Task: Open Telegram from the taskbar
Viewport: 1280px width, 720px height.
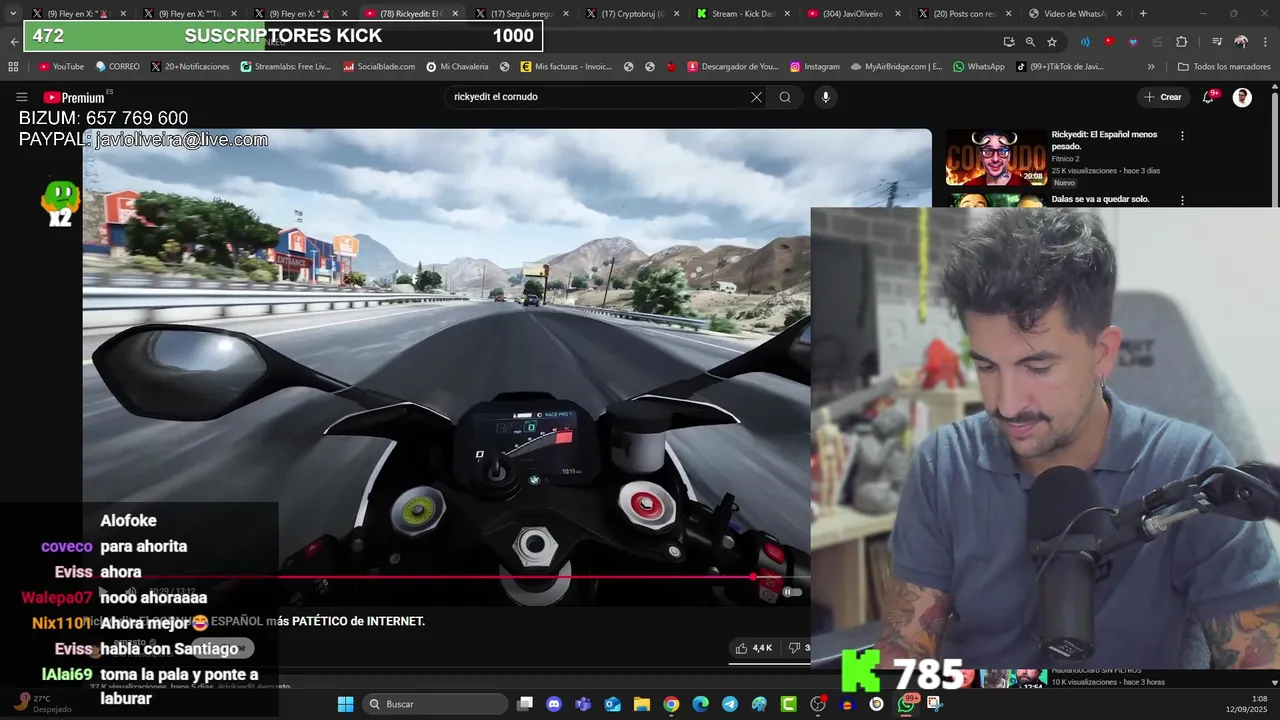Action: click(730, 704)
